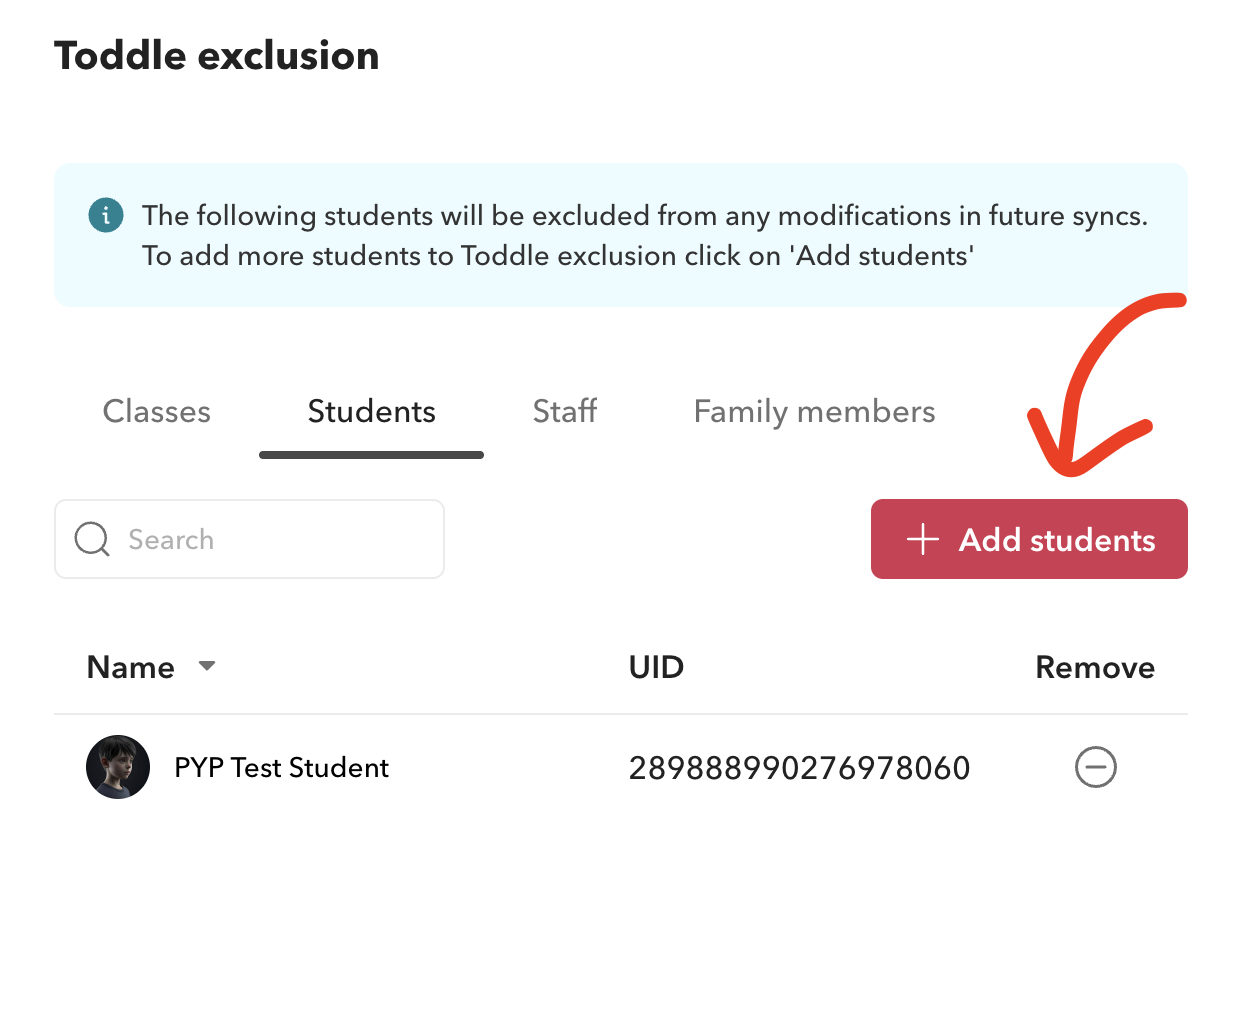Go to the Family members tab
1238x1016 pixels.
coord(814,412)
